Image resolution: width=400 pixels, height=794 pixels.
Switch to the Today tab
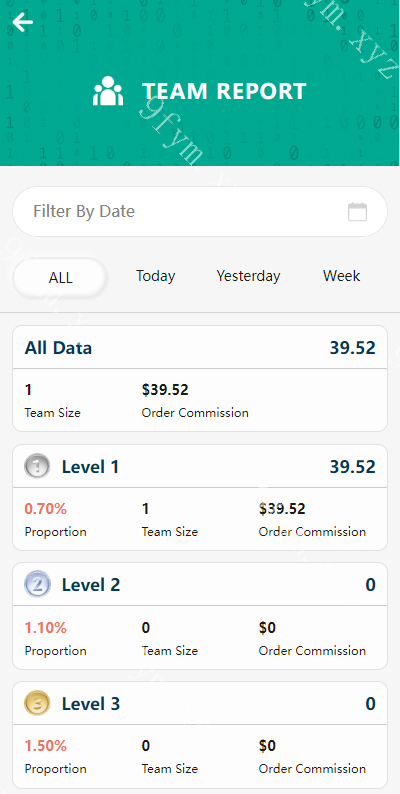point(155,276)
